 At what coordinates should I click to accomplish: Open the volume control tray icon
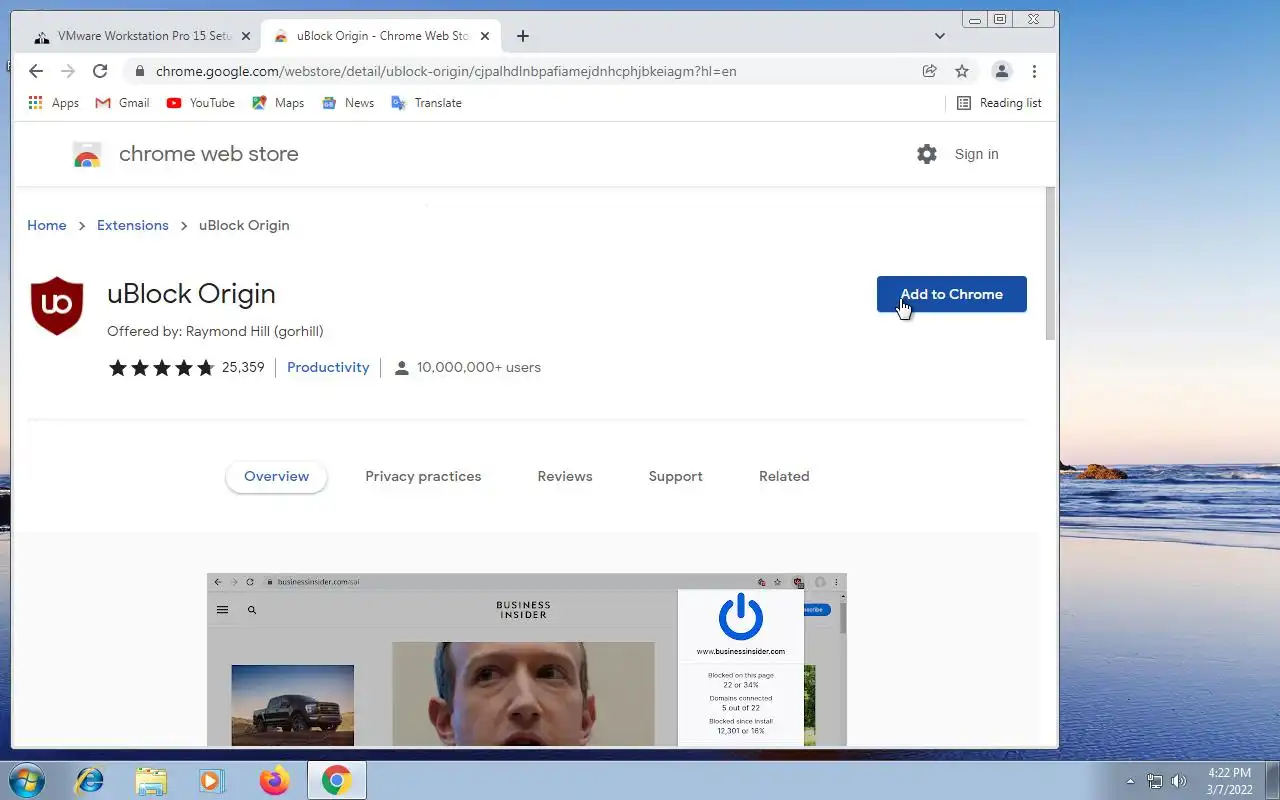pos(1178,781)
